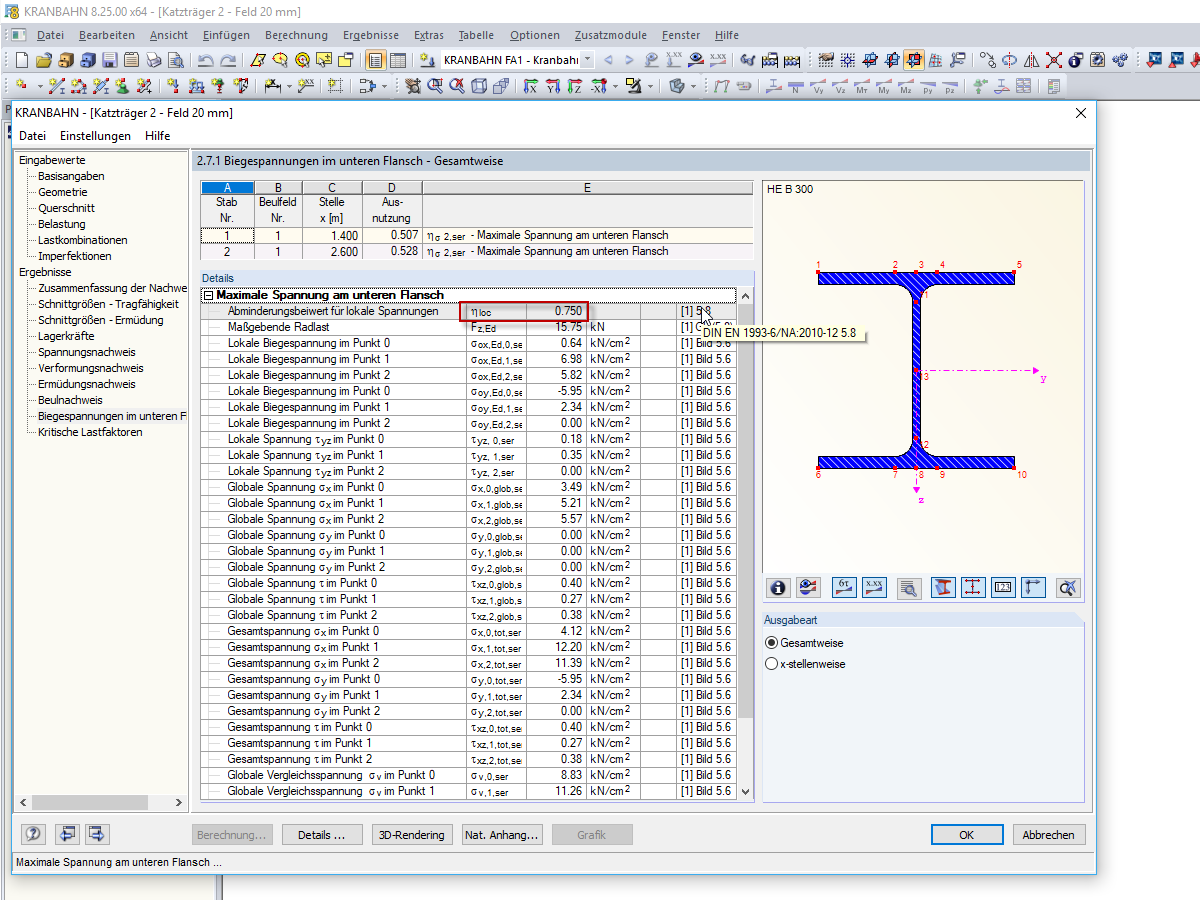Toggle the stress points eye icon under the cross-section view
This screenshot has height=900, width=1200.
(809, 587)
